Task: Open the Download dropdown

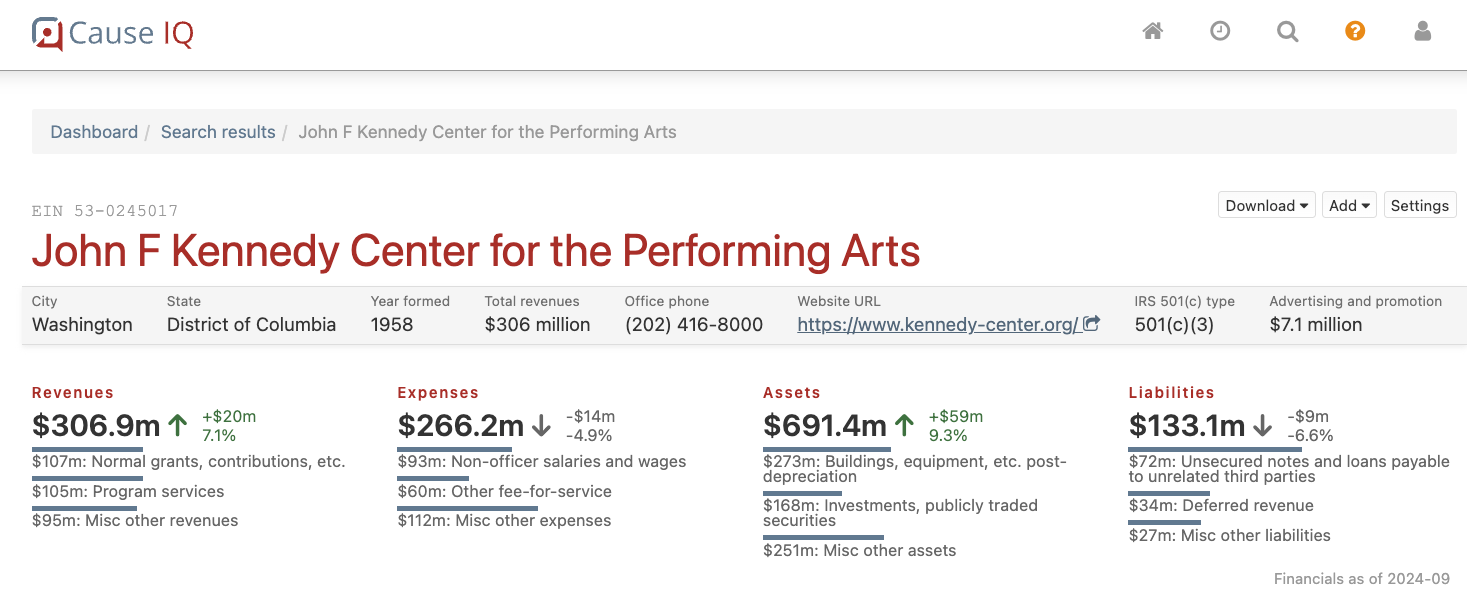Action: tap(1267, 205)
